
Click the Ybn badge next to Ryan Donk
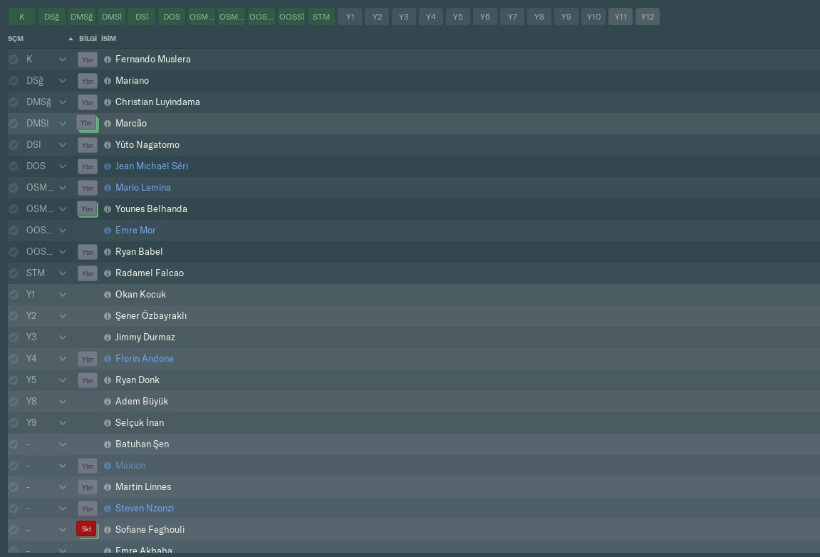coord(87,380)
